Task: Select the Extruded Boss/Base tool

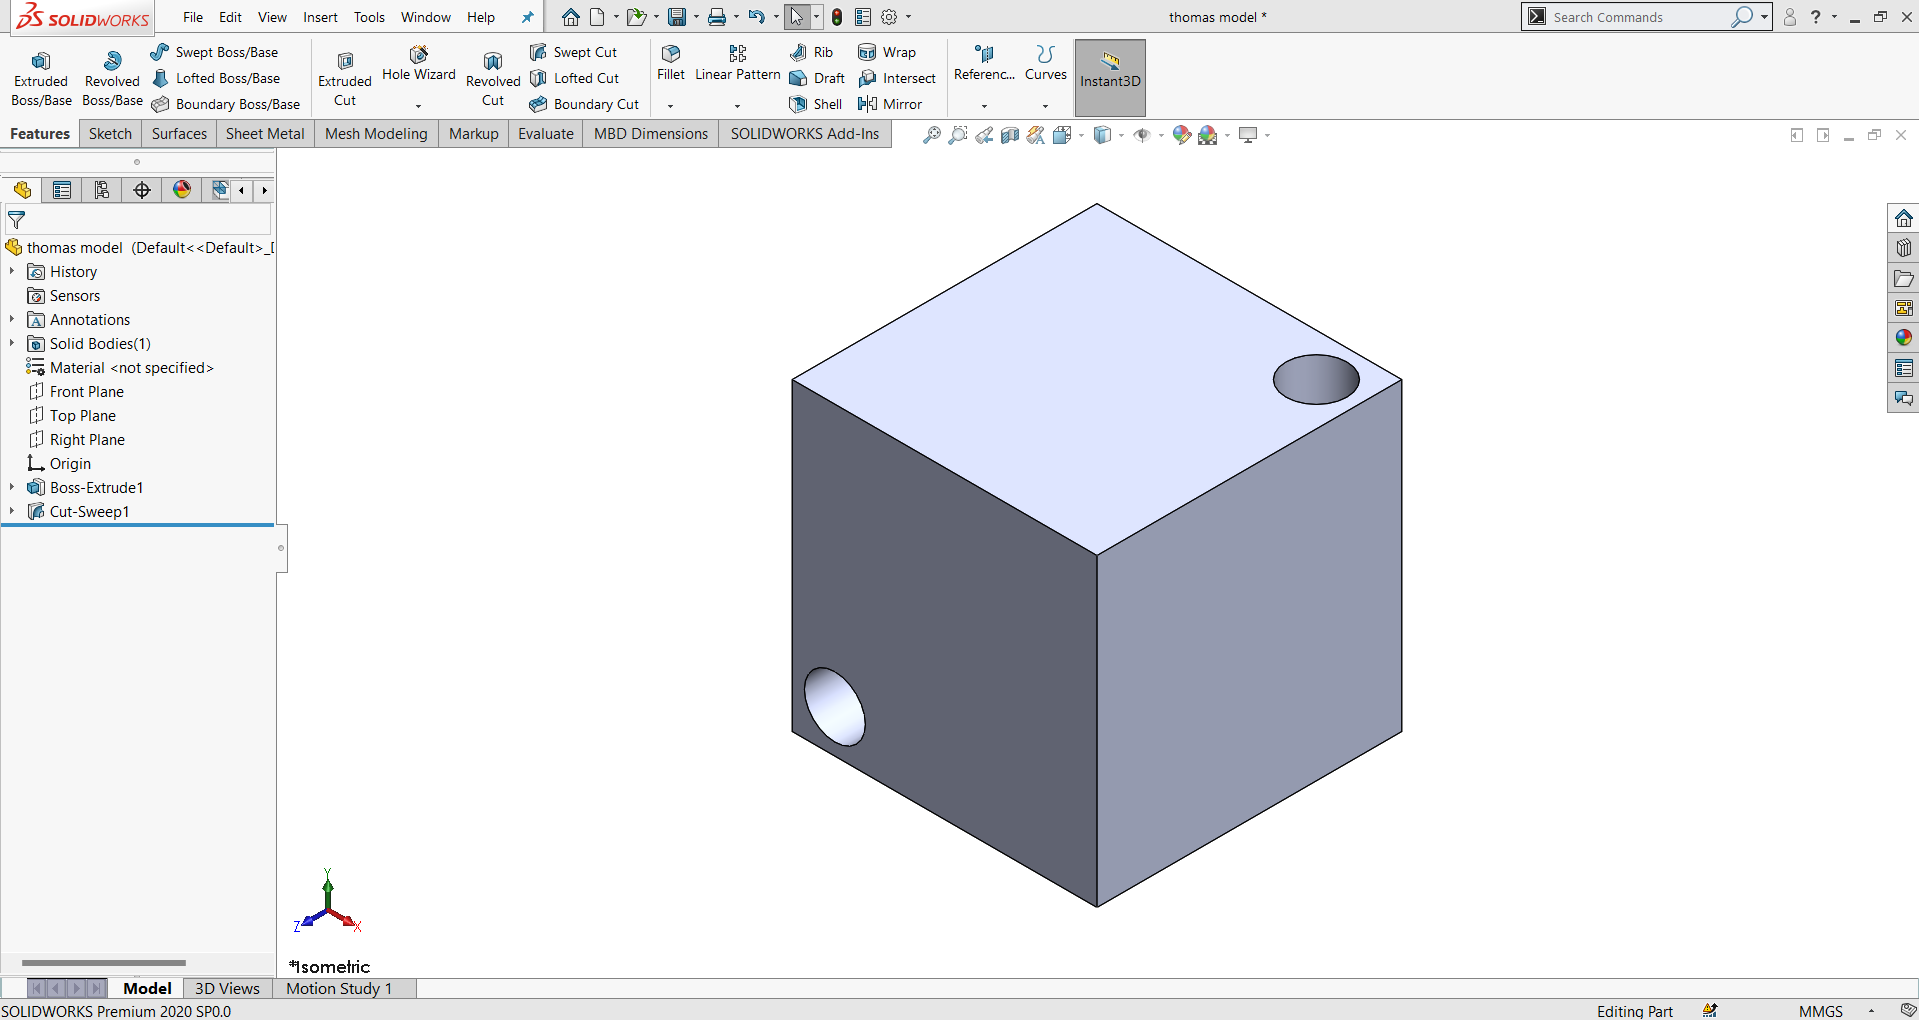Action: click(x=41, y=79)
